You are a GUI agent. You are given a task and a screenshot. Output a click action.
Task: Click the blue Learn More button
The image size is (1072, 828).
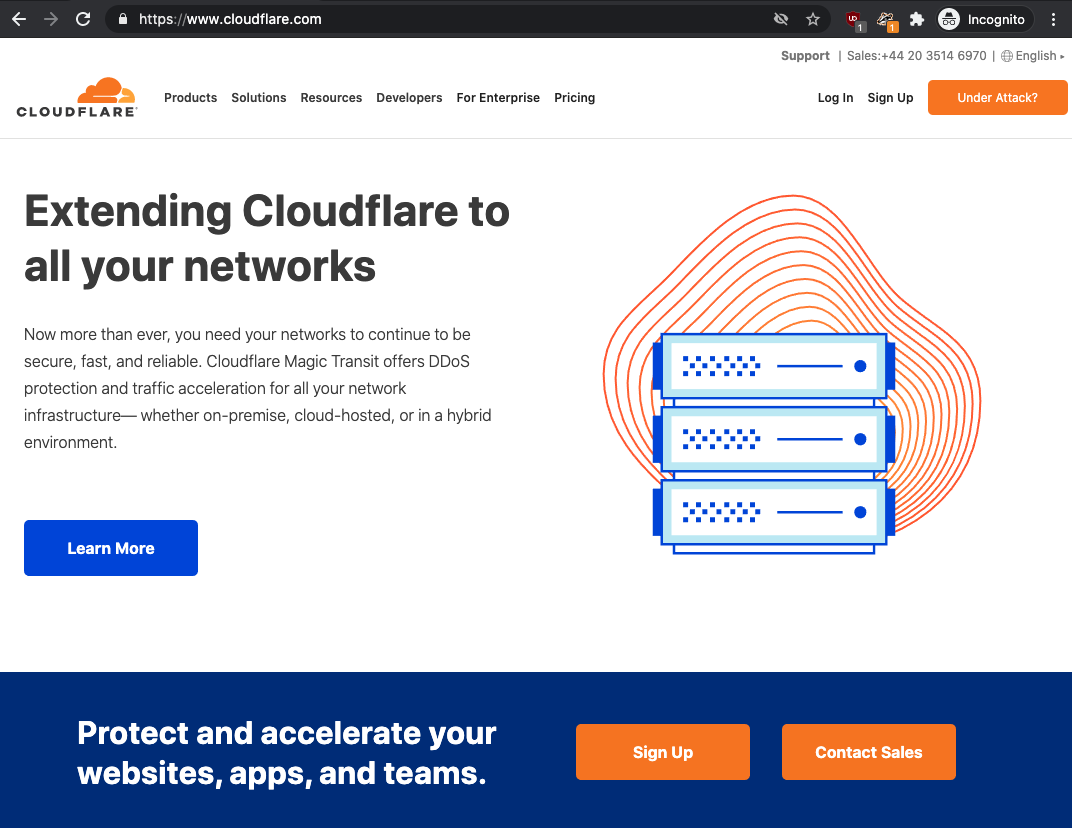tap(111, 548)
